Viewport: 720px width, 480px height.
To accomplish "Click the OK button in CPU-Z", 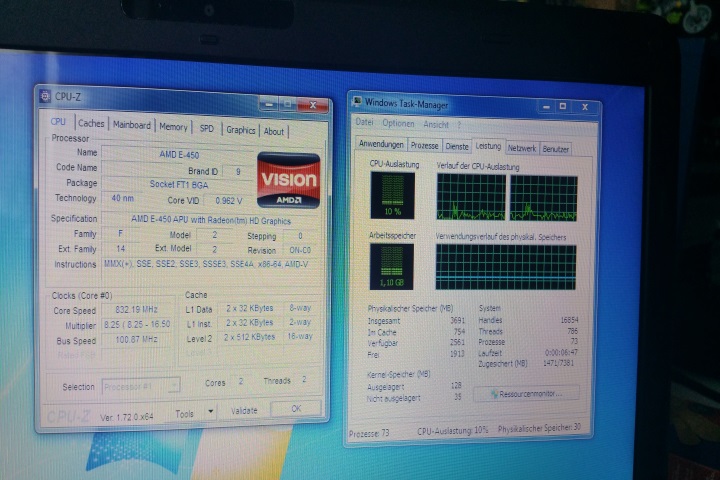I will tap(296, 408).
